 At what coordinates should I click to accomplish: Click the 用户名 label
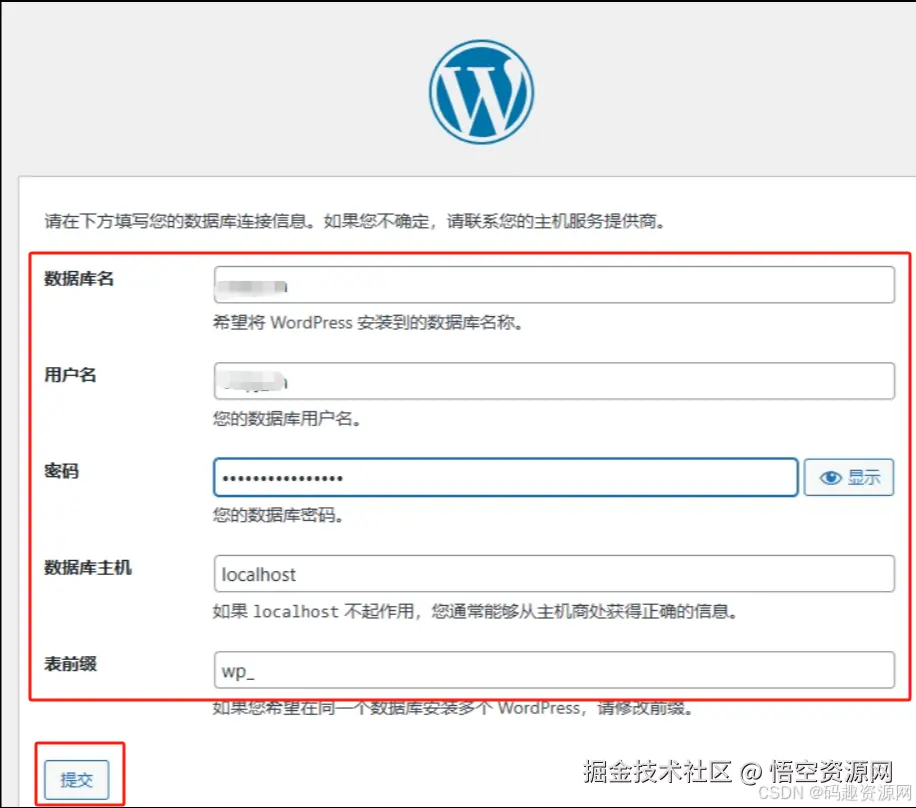point(70,375)
